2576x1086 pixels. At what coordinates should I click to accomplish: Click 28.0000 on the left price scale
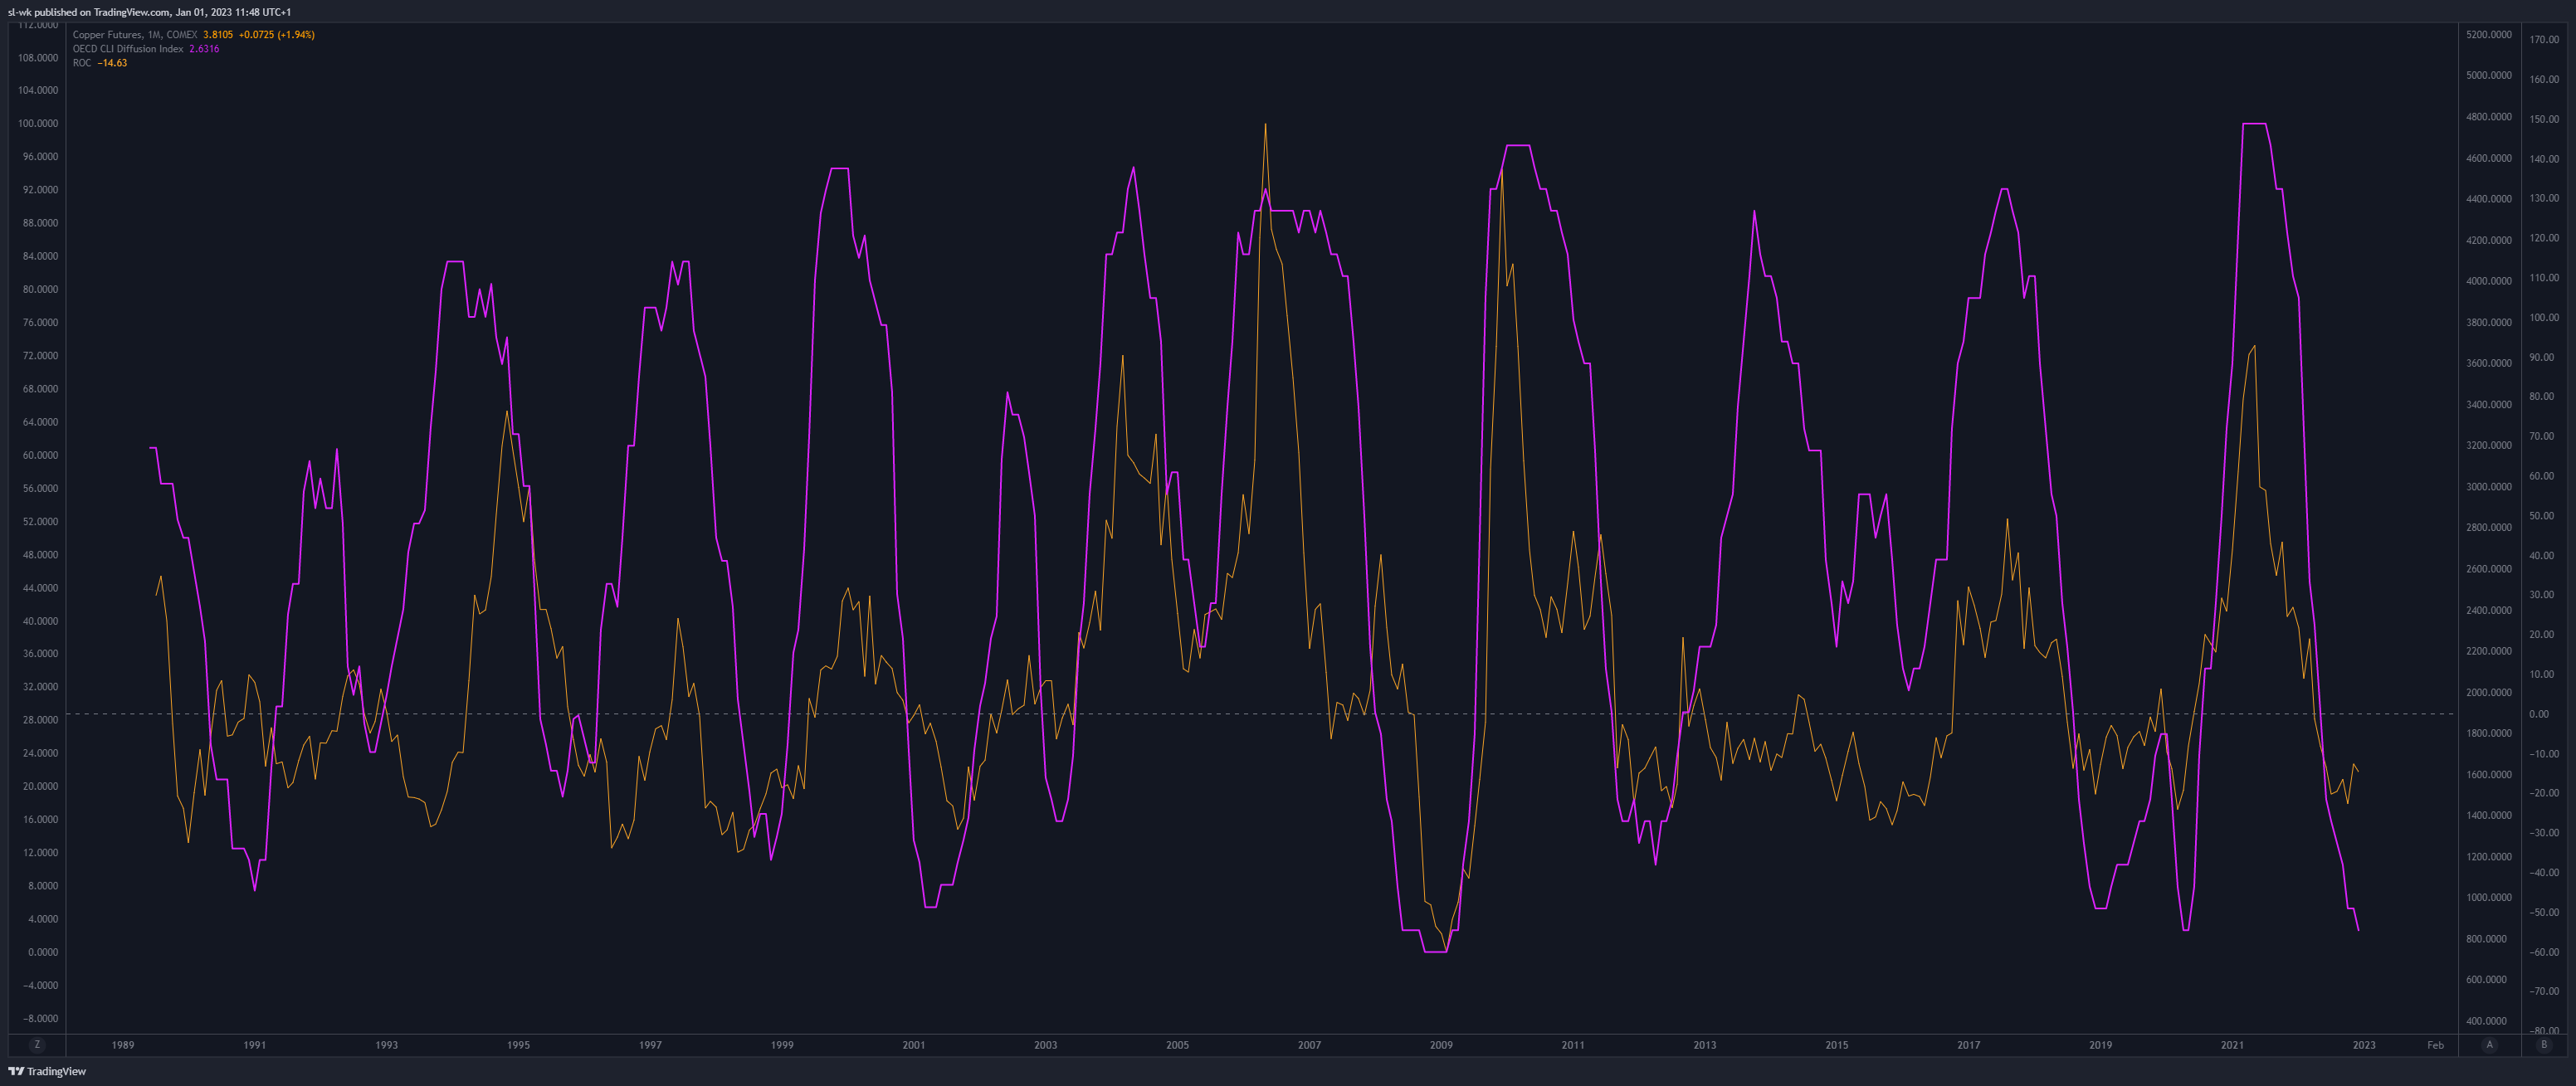40,720
